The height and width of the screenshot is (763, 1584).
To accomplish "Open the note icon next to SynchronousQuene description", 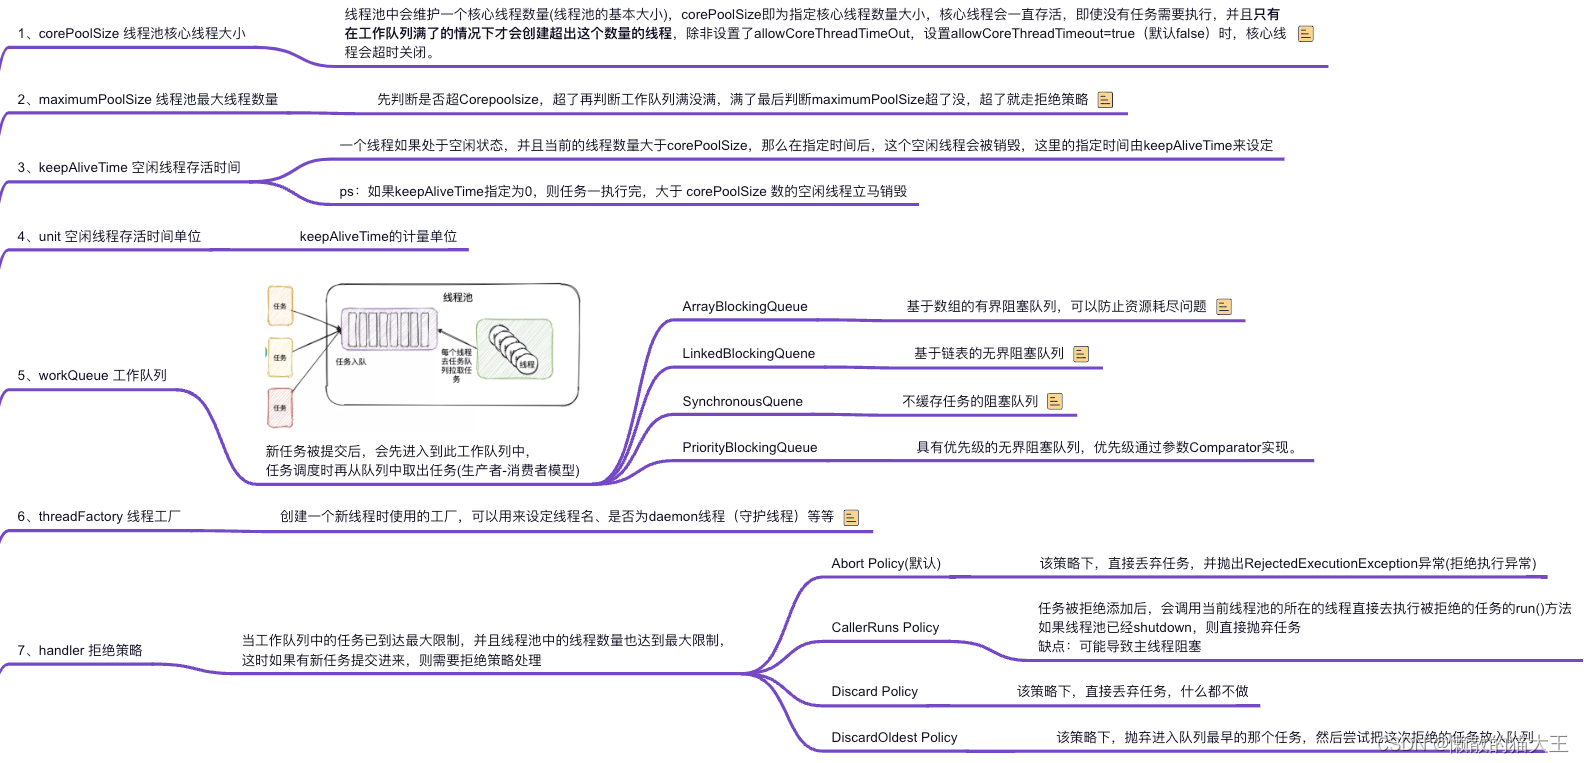I will tap(1055, 402).
